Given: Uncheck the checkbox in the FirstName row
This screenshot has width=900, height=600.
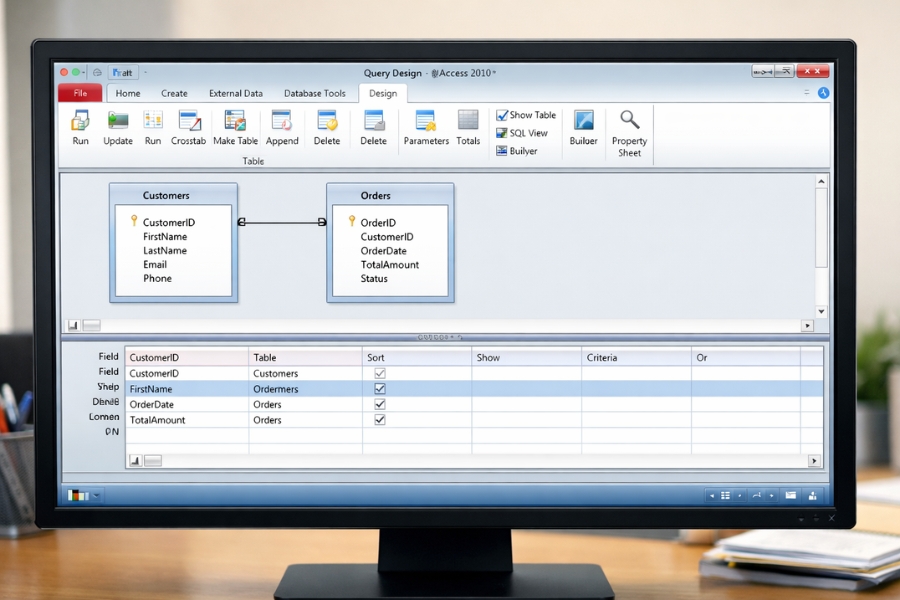Looking at the screenshot, I should tap(379, 388).
